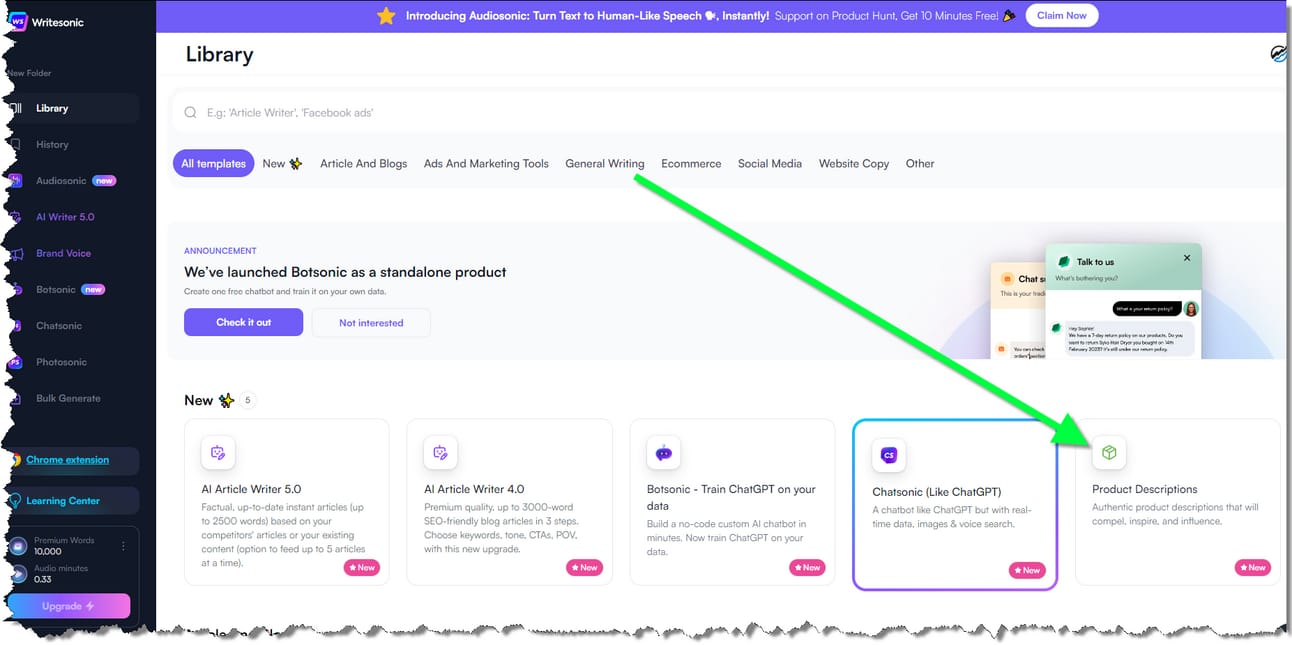1292x645 pixels.
Task: Click the Check it out button
Action: click(x=243, y=322)
